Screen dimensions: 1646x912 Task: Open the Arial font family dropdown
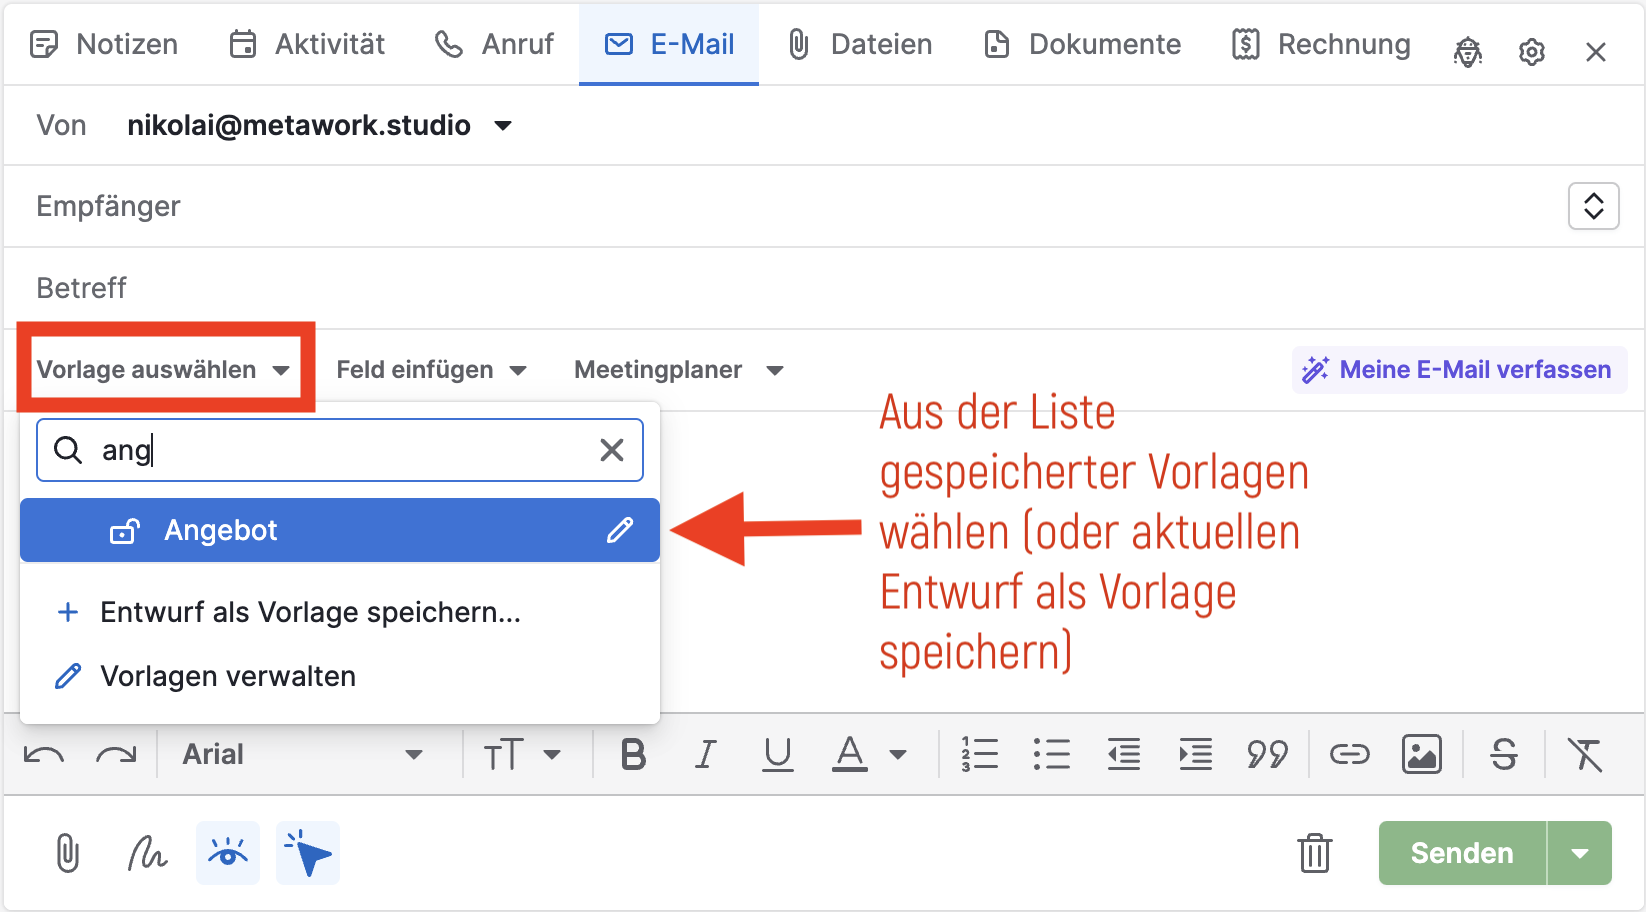click(302, 755)
